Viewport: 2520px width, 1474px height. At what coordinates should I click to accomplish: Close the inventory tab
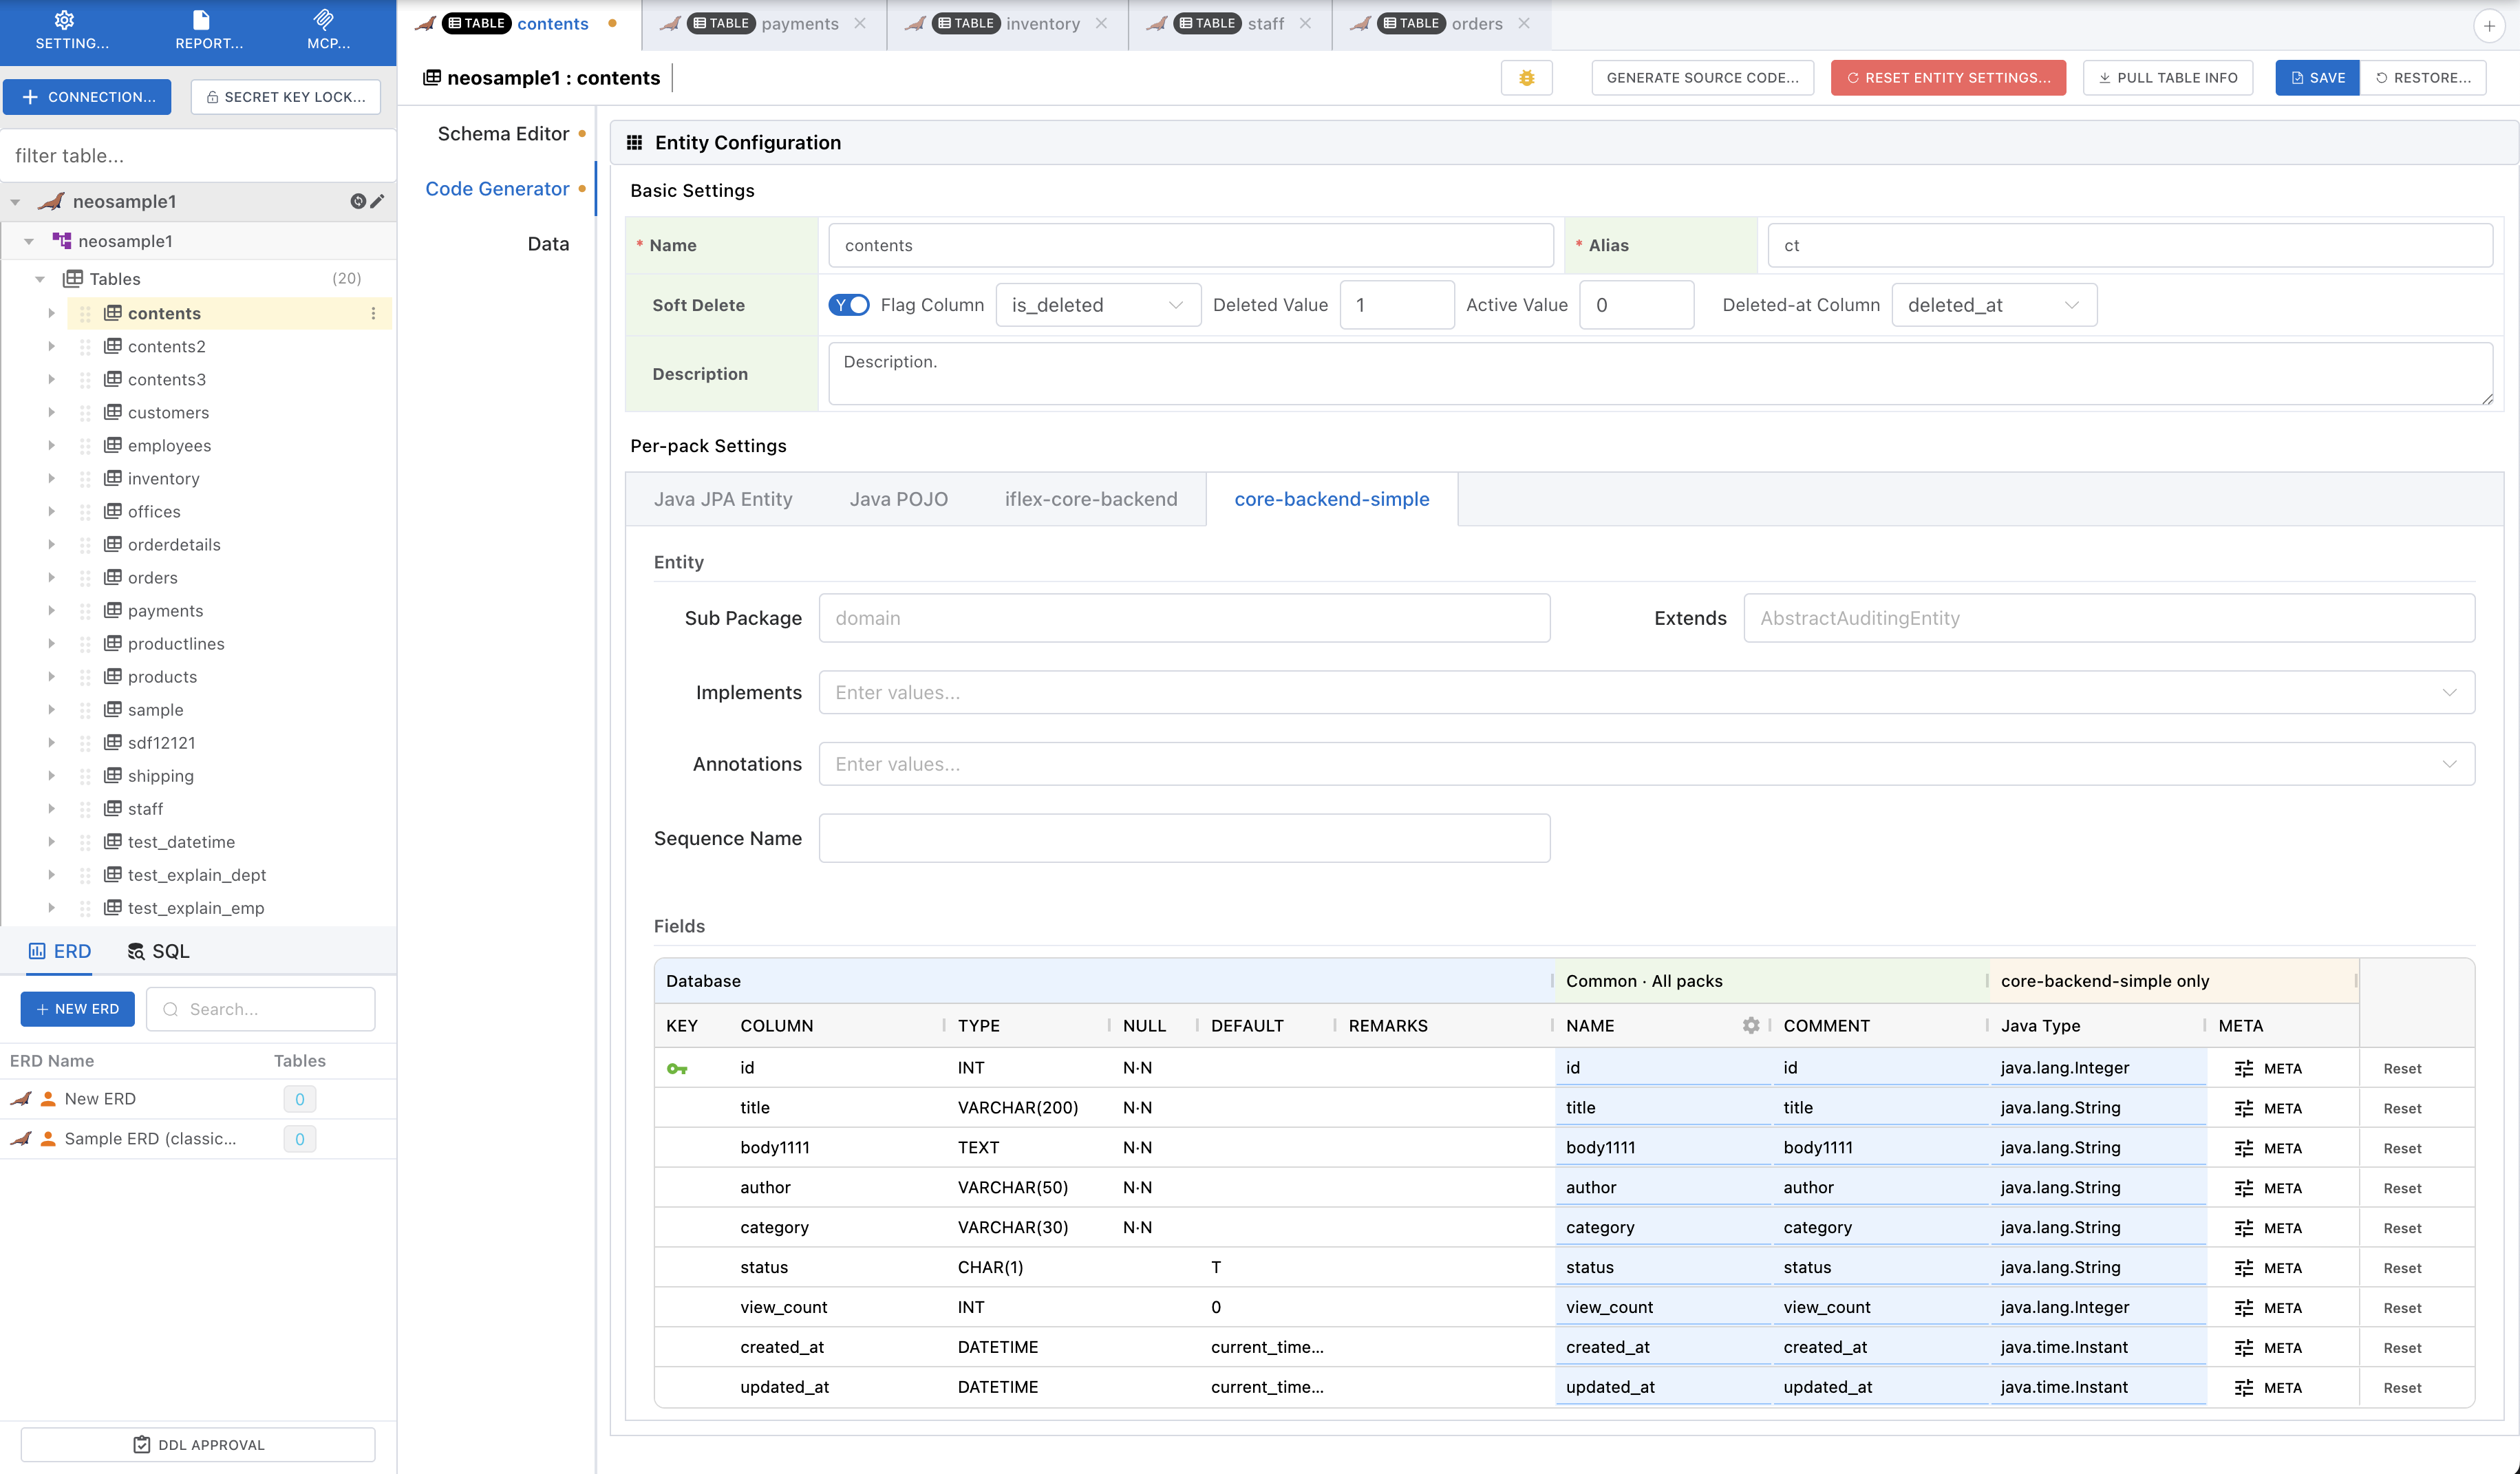[1101, 23]
